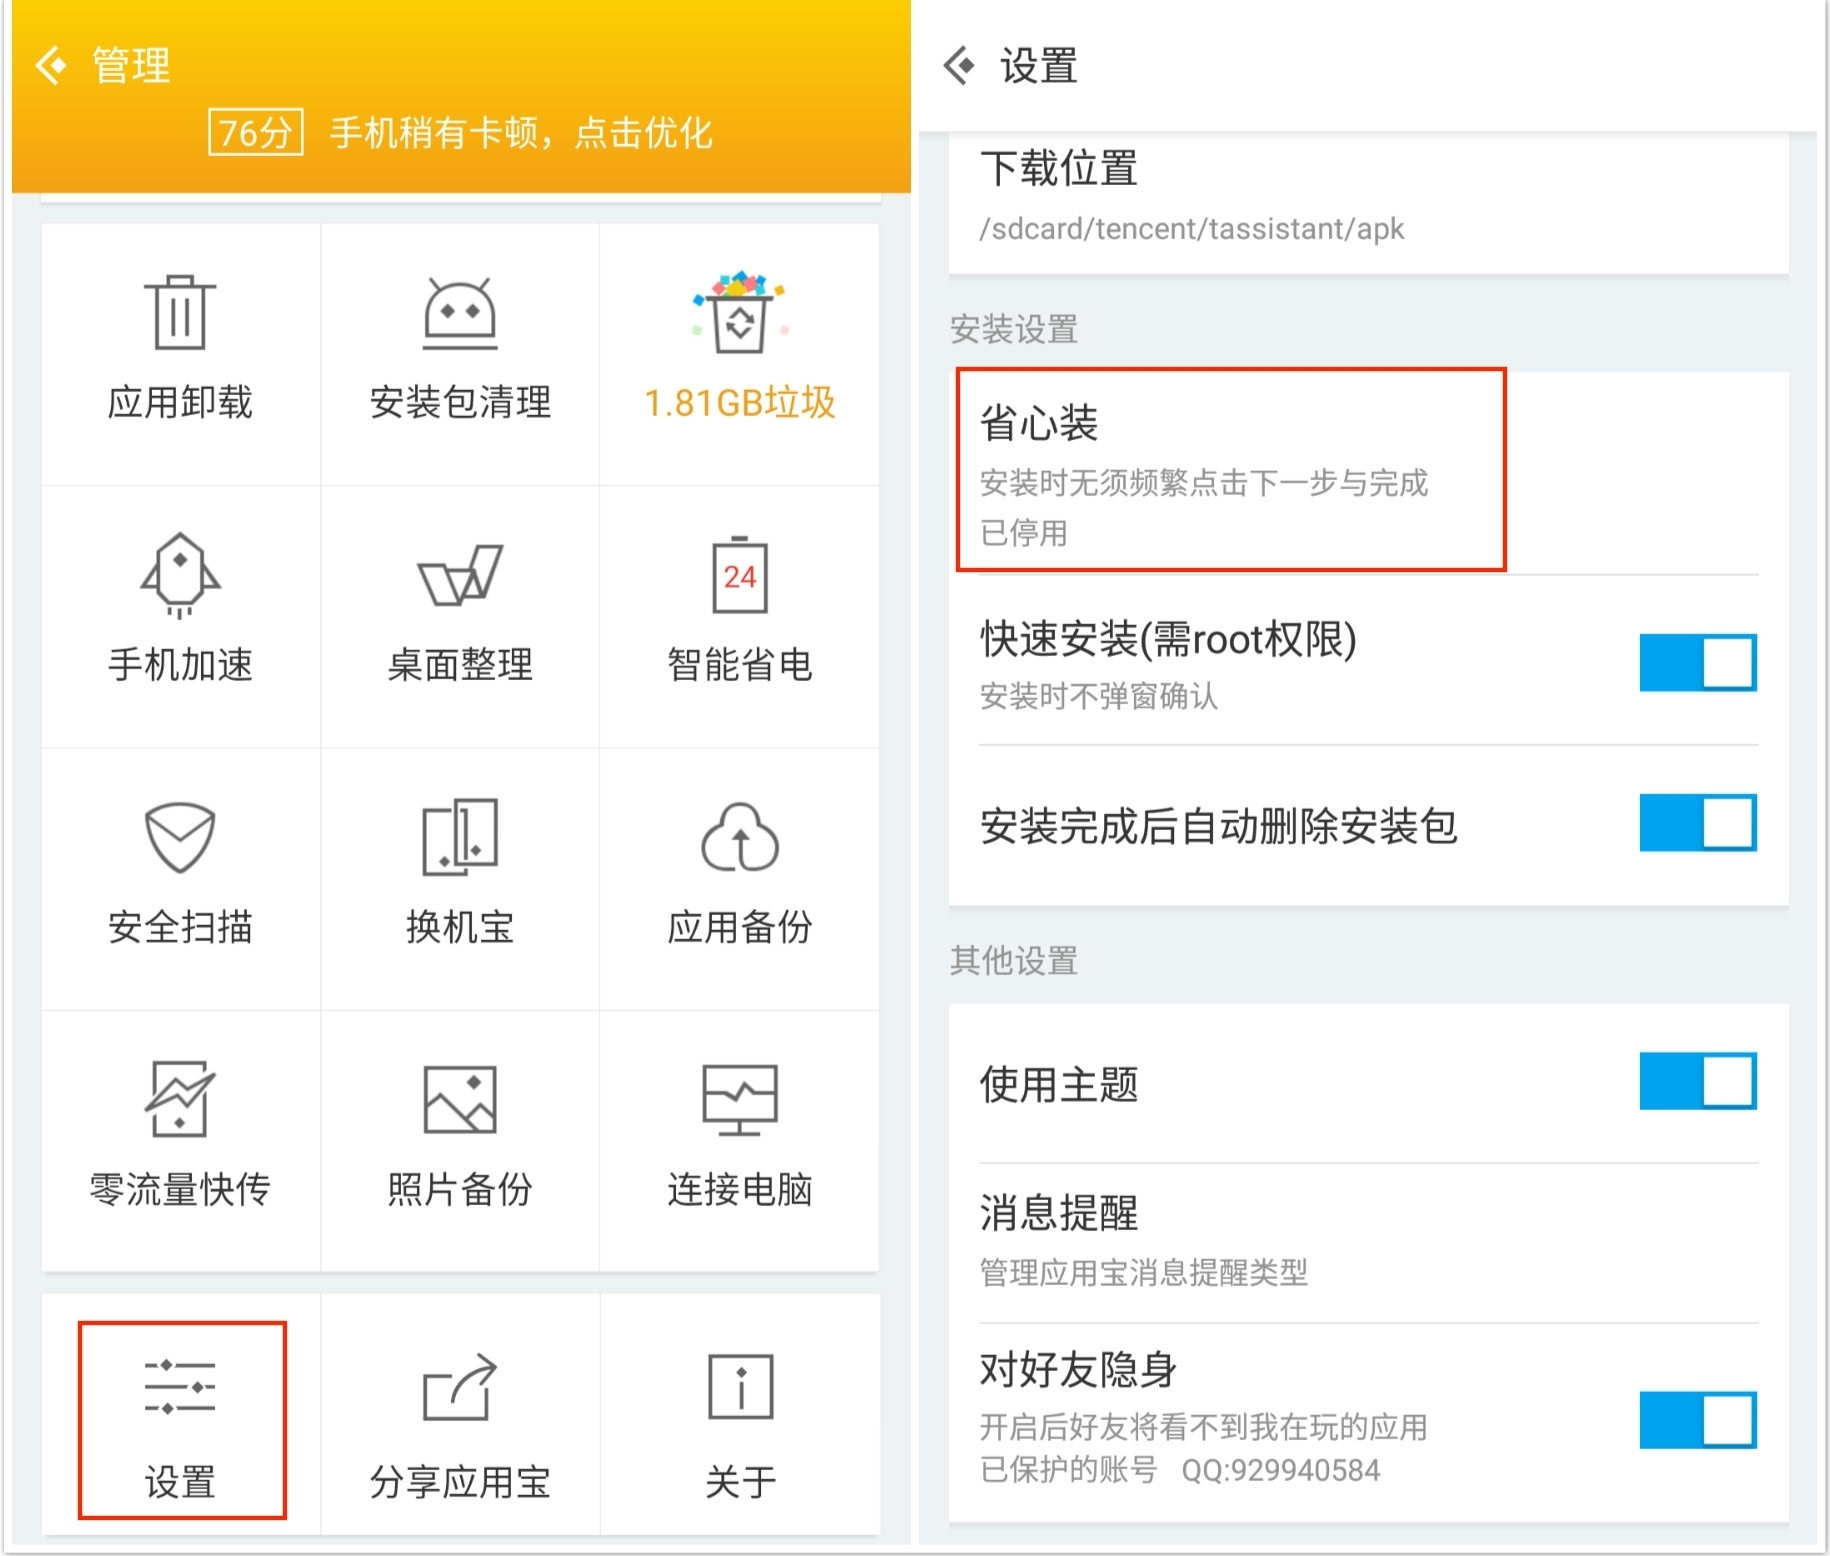Toggle the 使用主题 switch

[x=1698, y=1081]
